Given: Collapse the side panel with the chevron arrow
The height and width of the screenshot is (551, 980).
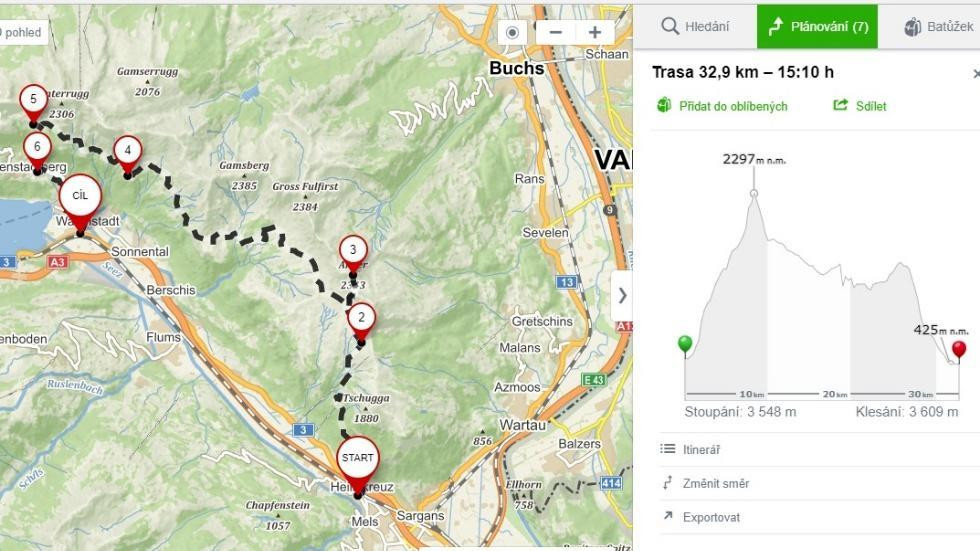Looking at the screenshot, I should click(622, 295).
